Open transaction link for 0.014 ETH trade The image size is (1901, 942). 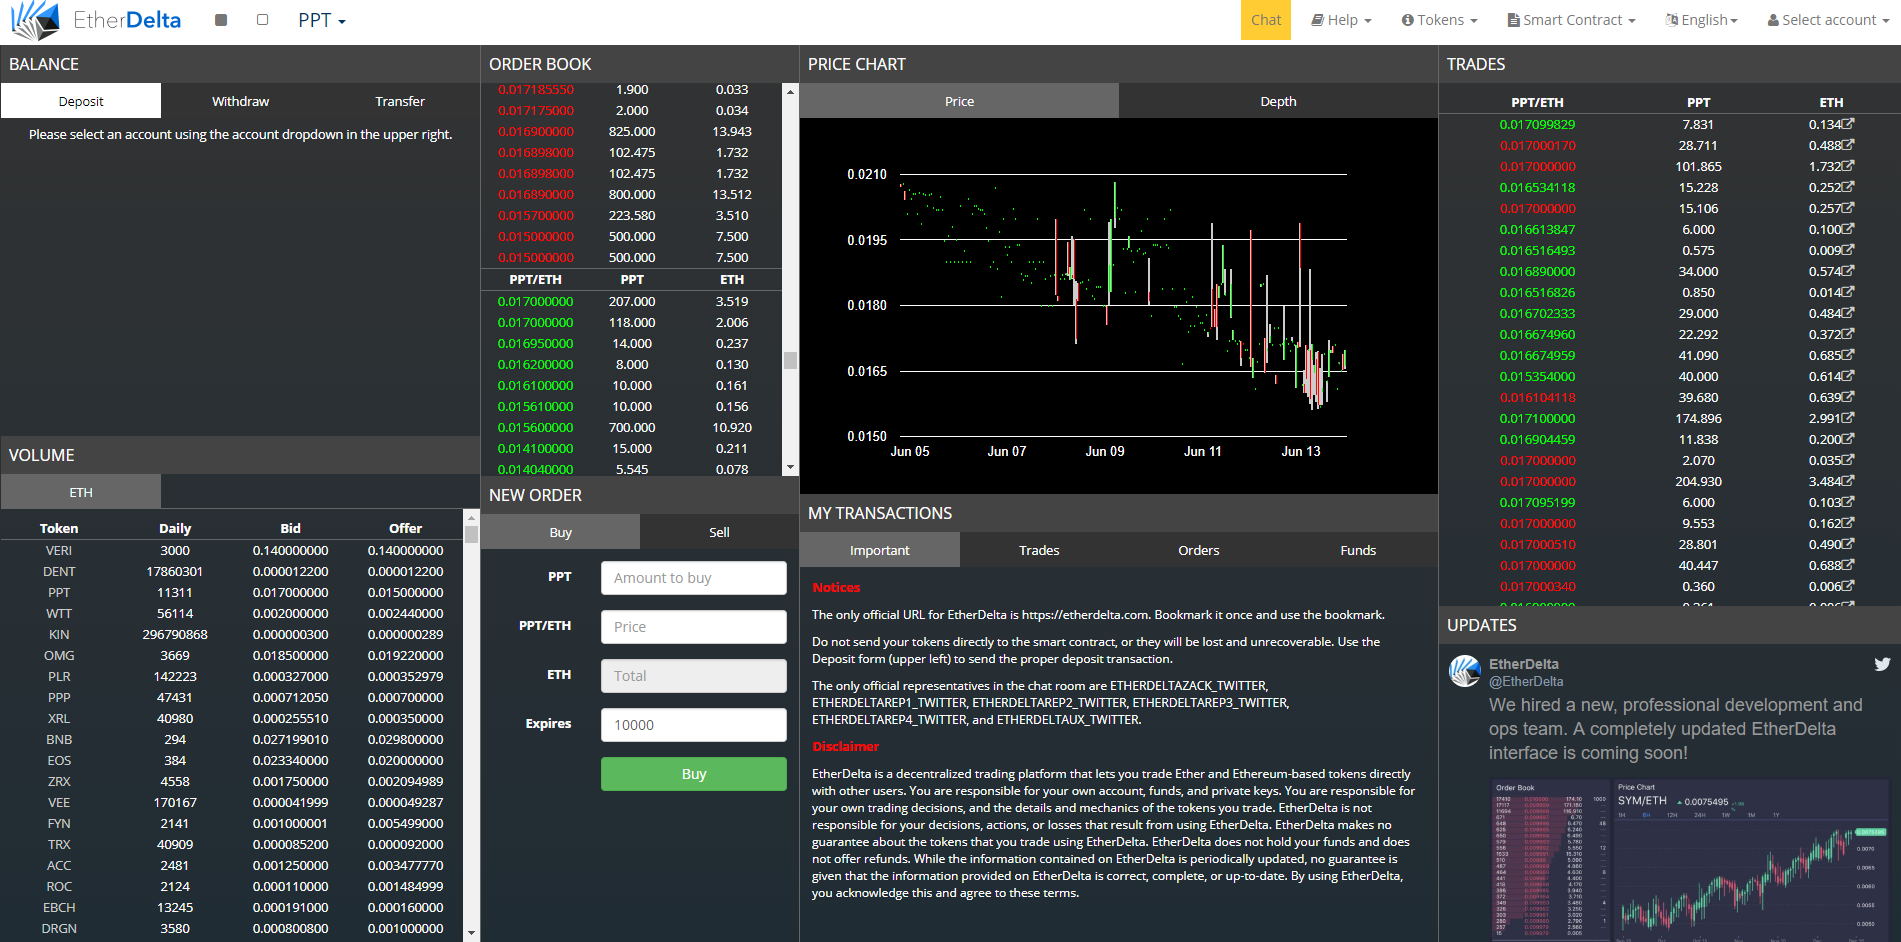[x=1848, y=292]
